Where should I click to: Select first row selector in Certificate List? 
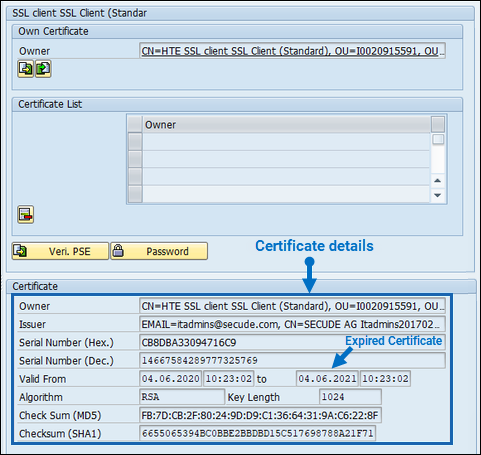135,142
